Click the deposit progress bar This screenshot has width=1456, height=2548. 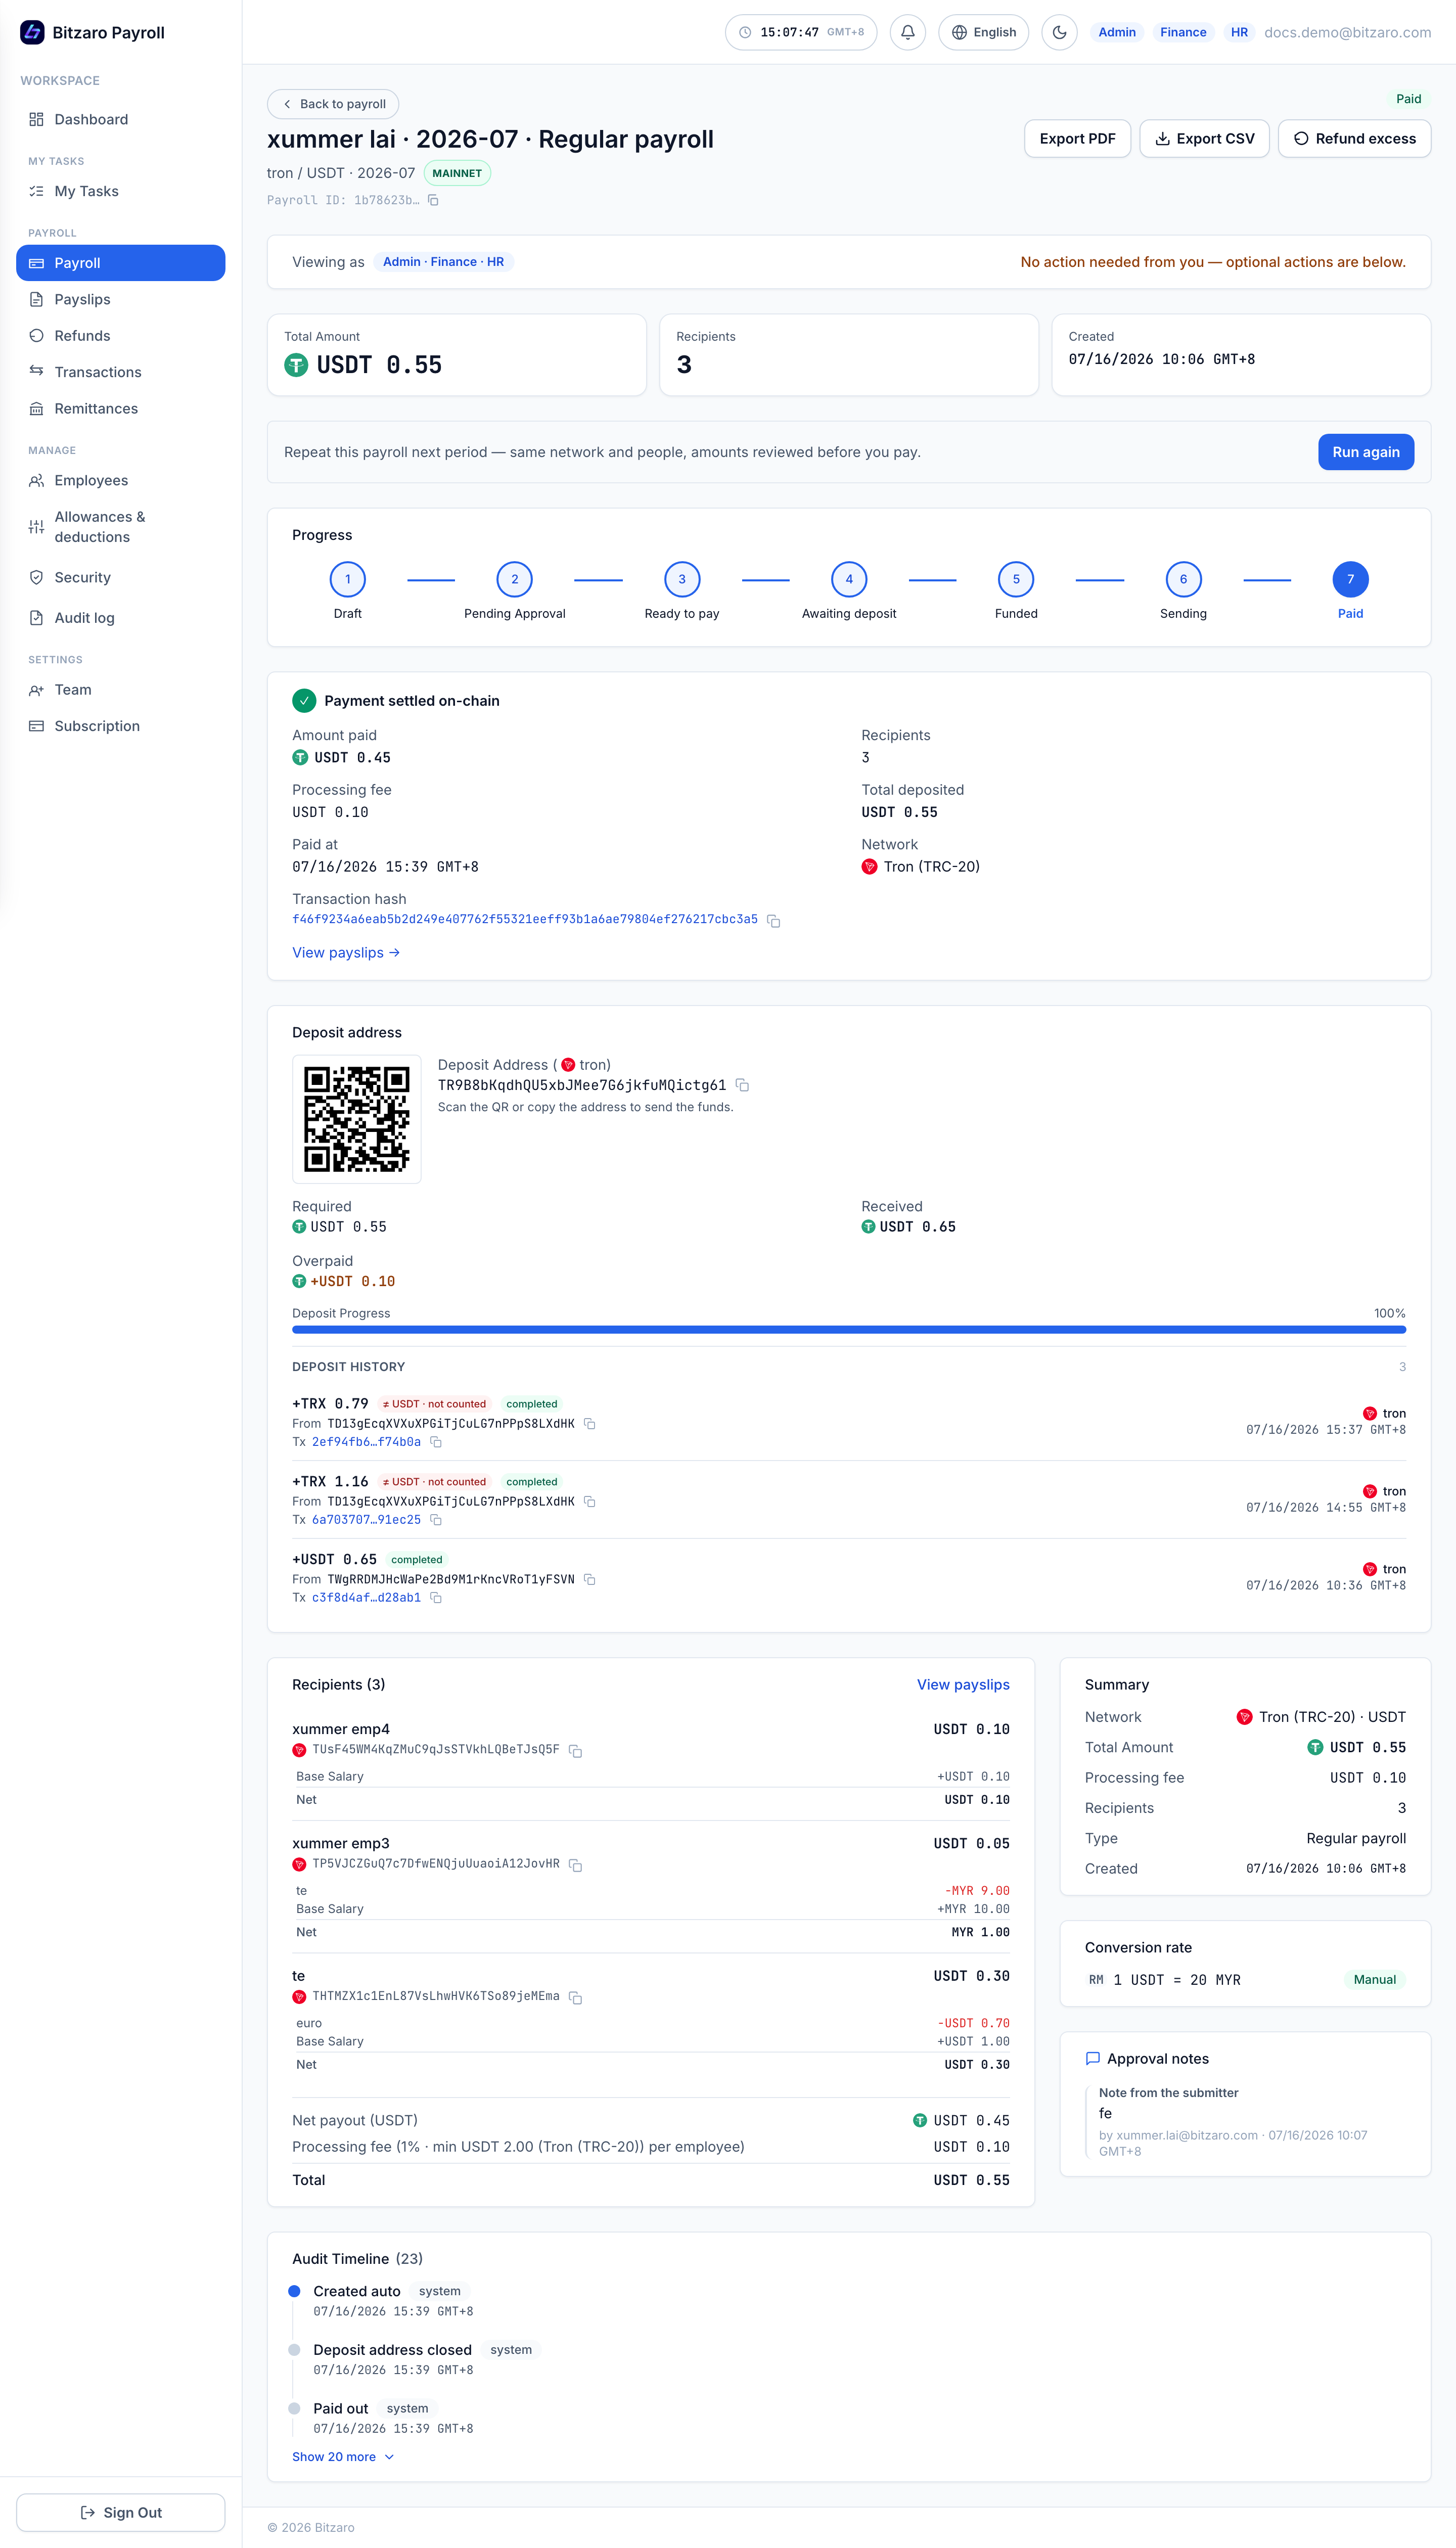pyautogui.click(x=849, y=1330)
